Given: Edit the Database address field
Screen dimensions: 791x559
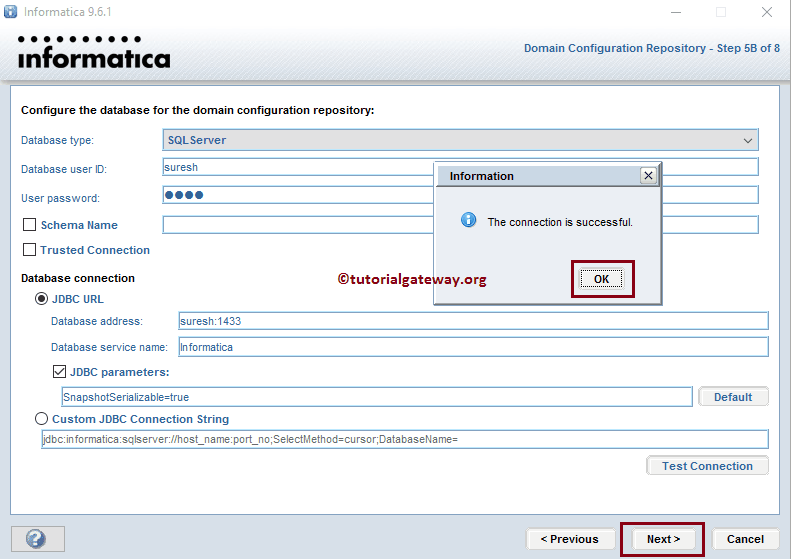Looking at the screenshot, I should tap(473, 321).
